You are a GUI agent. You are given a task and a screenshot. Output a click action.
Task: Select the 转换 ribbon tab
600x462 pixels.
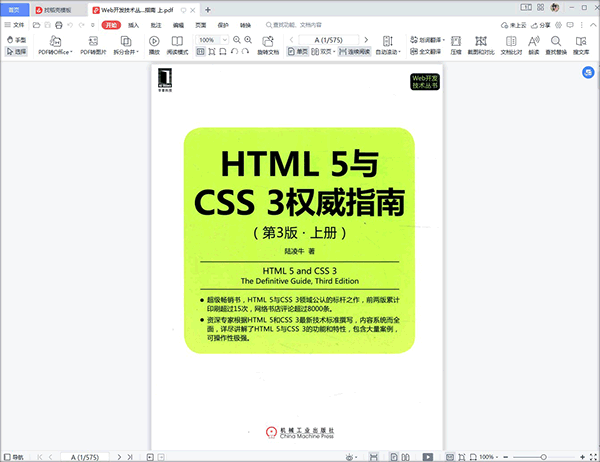(x=245, y=25)
